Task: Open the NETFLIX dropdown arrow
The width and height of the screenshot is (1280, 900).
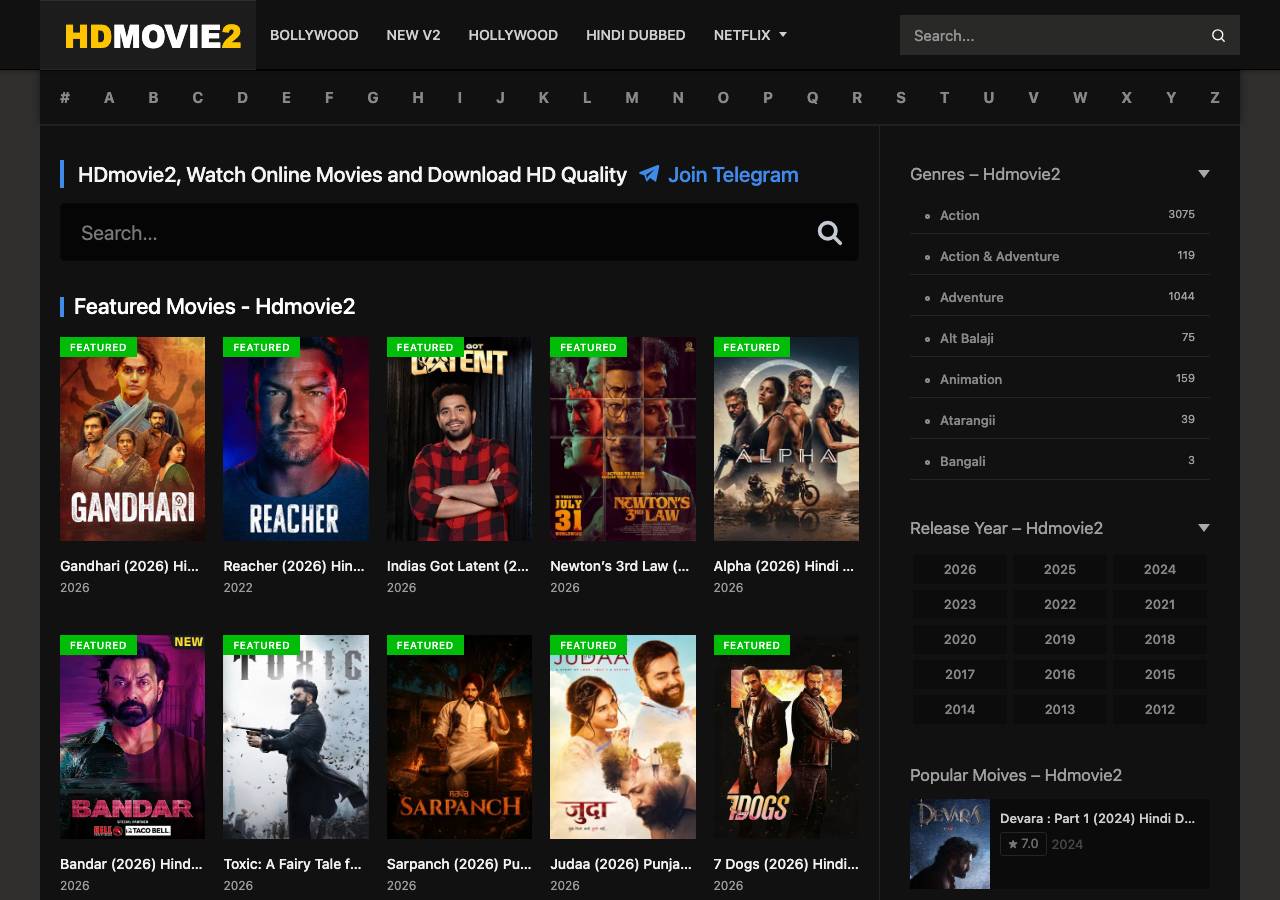Action: [783, 34]
